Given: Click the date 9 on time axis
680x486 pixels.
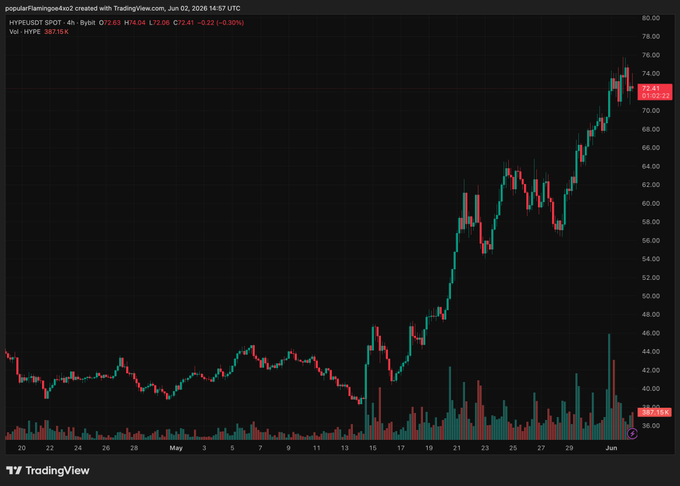Looking at the screenshot, I should point(288,448).
